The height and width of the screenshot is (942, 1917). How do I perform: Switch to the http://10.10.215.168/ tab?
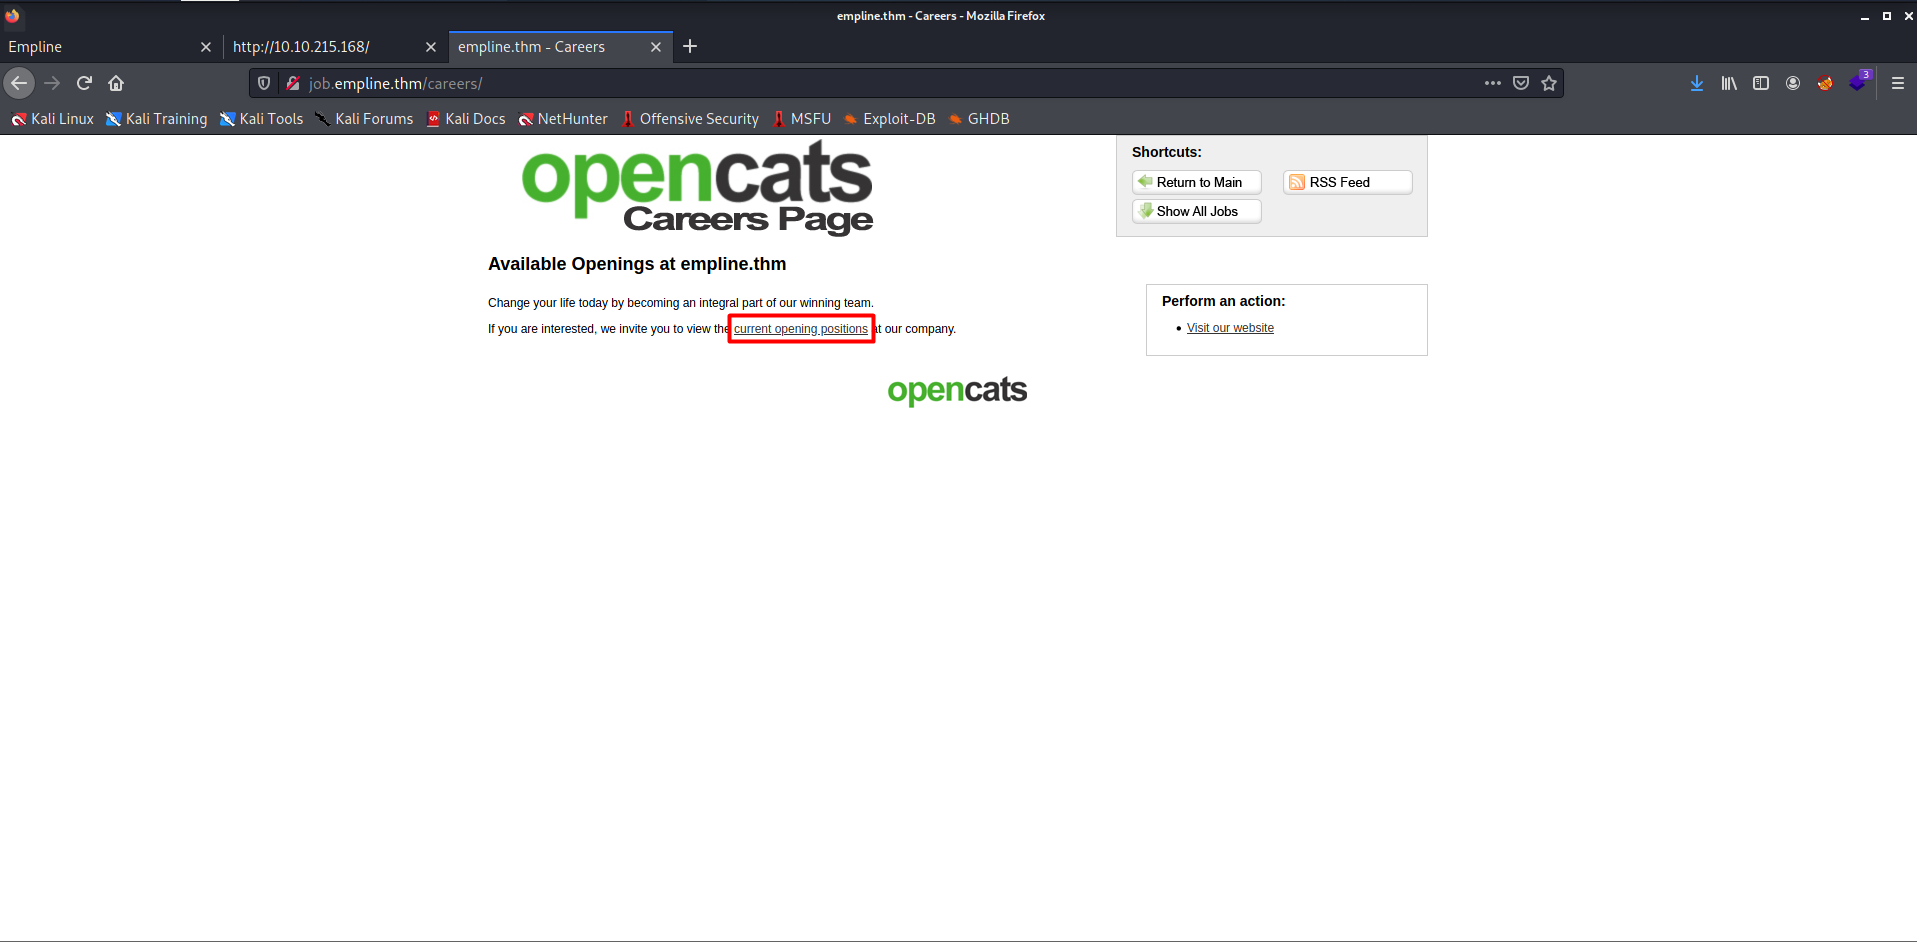(320, 47)
